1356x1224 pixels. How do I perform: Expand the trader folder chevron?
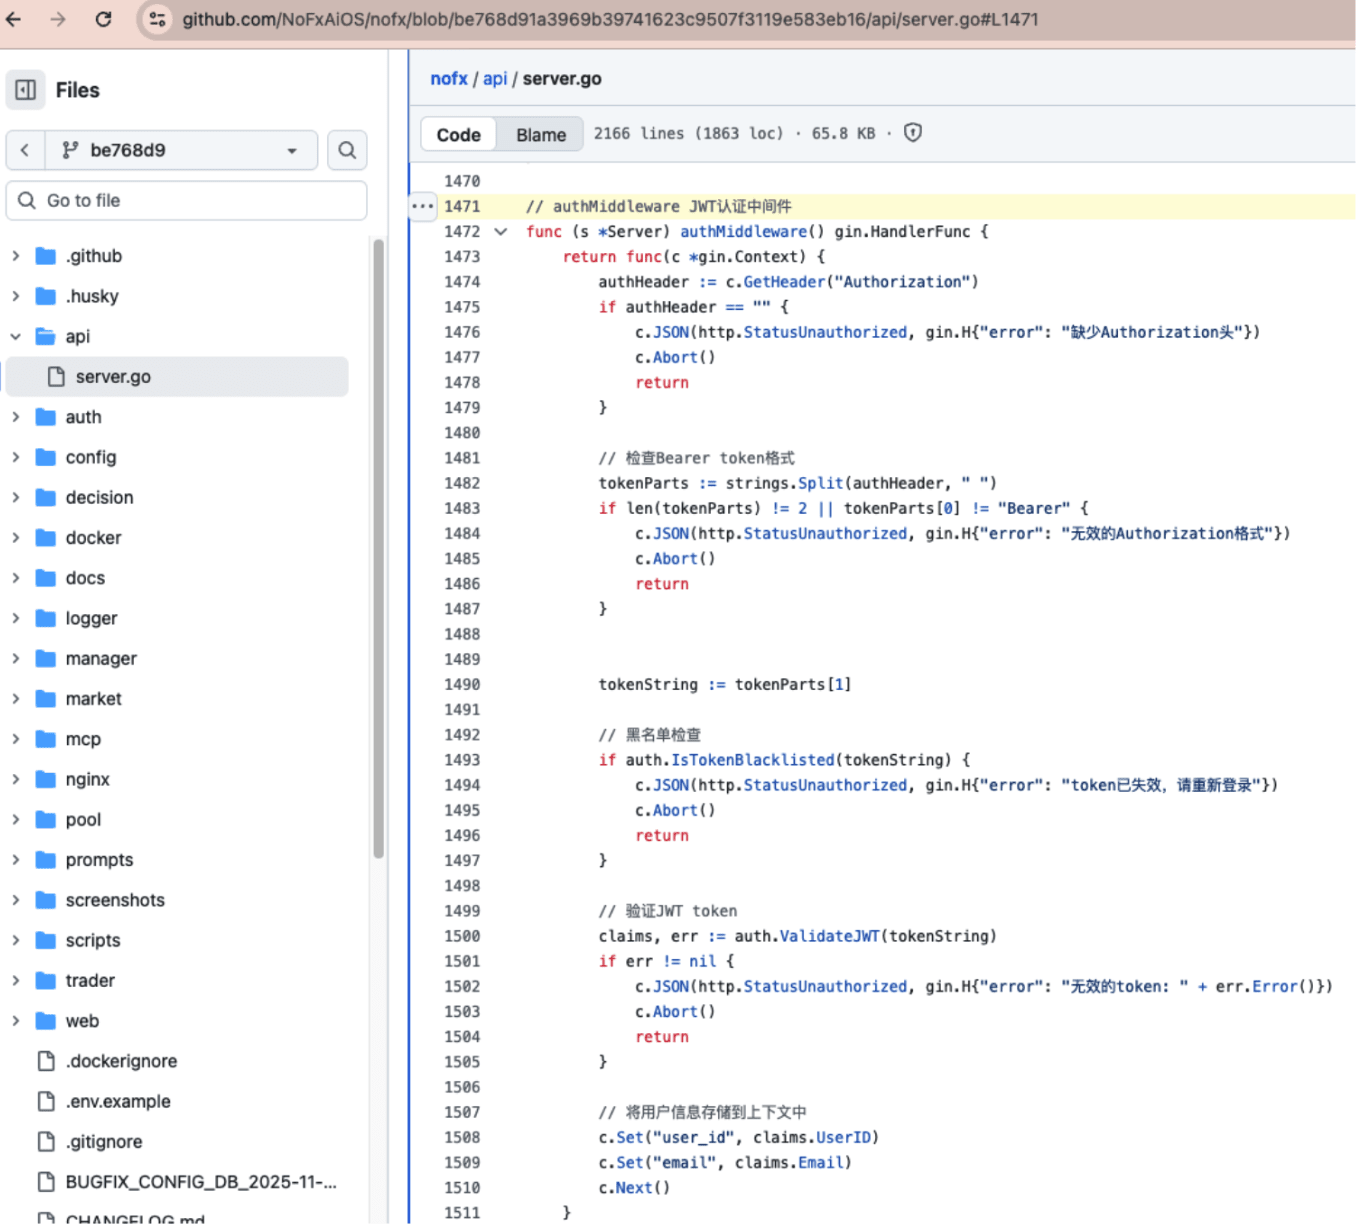click(16, 981)
